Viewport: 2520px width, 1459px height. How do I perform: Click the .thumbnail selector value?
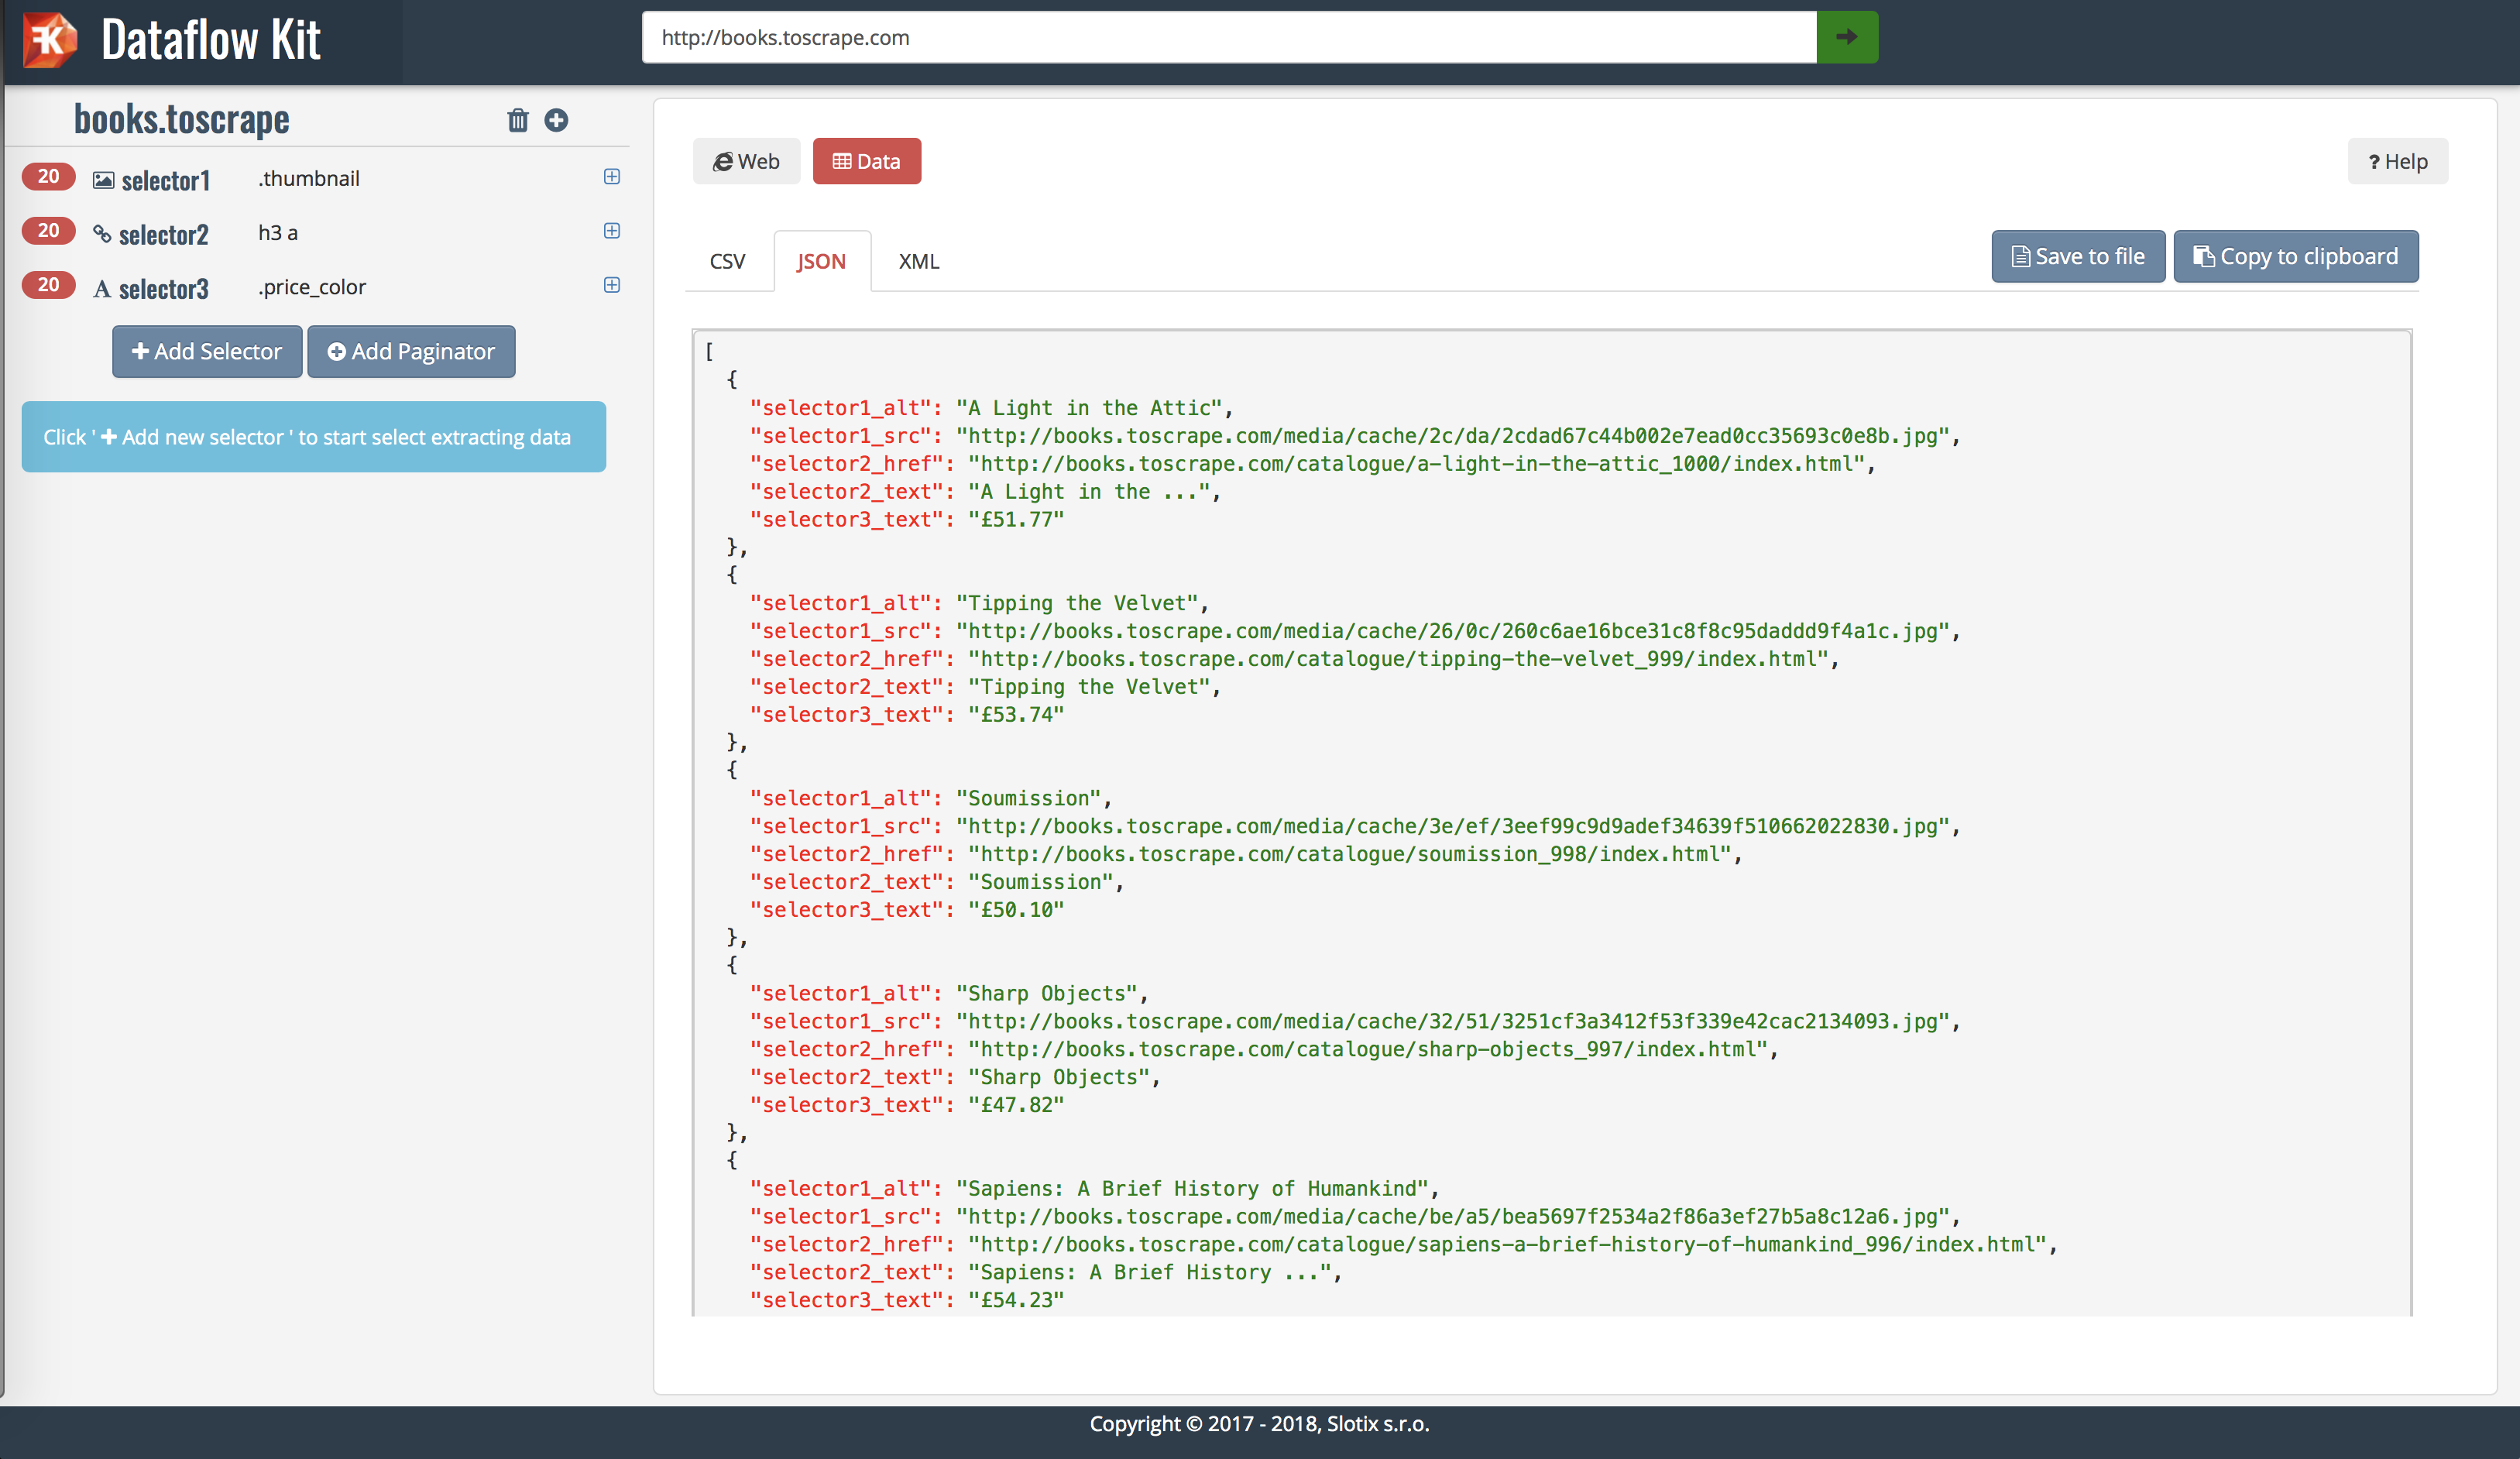click(309, 178)
